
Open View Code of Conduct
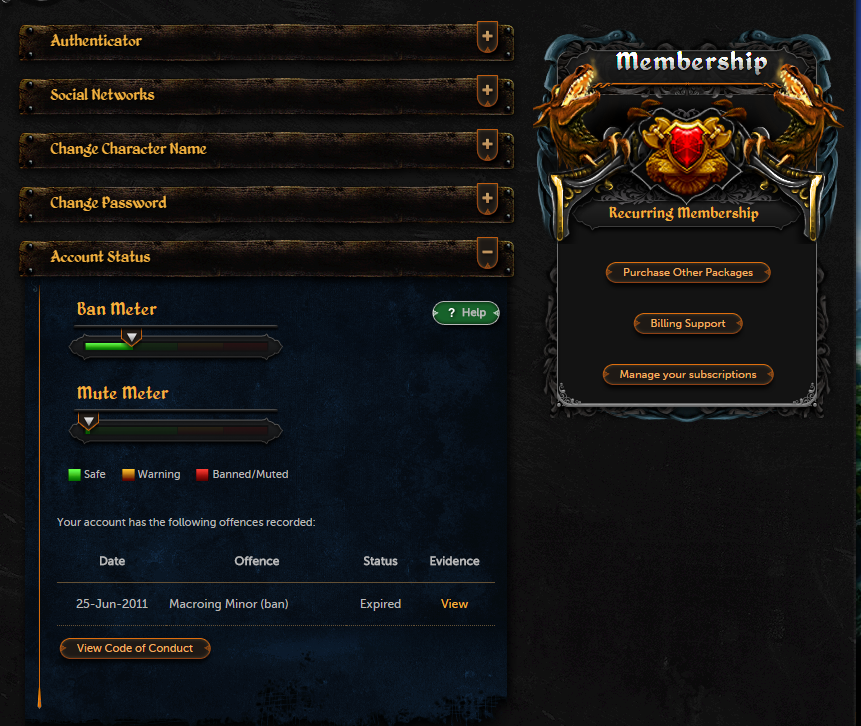pyautogui.click(x=135, y=649)
